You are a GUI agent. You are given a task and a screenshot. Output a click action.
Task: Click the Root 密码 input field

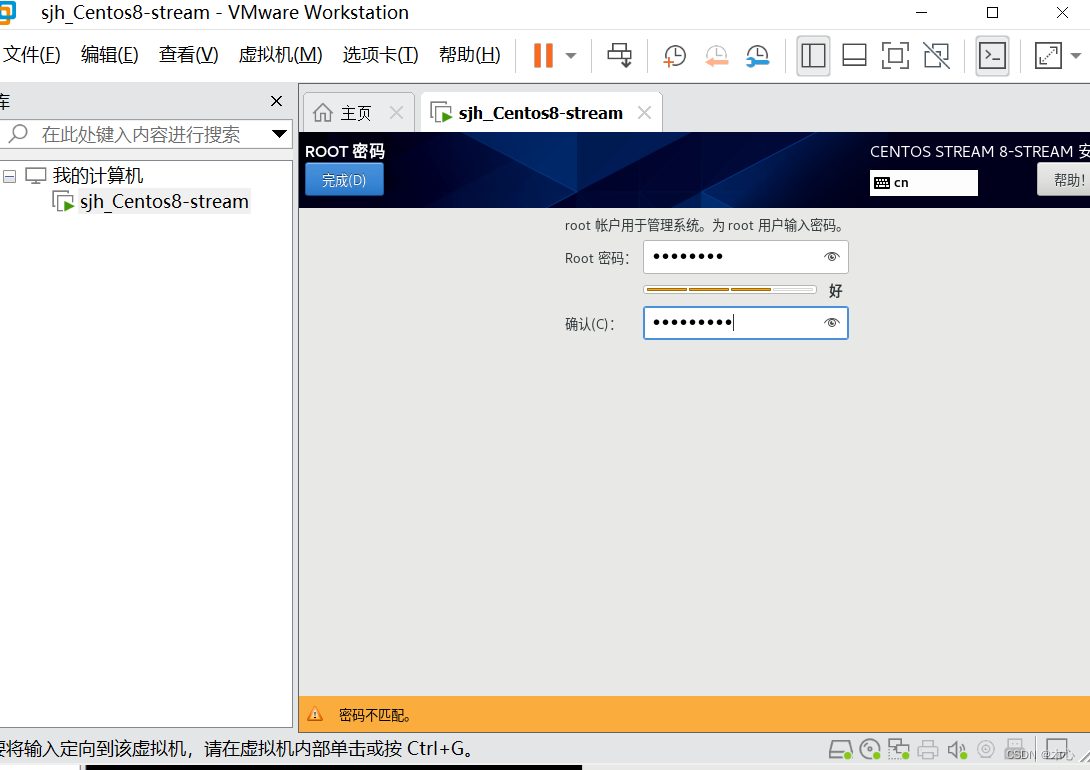pos(745,257)
